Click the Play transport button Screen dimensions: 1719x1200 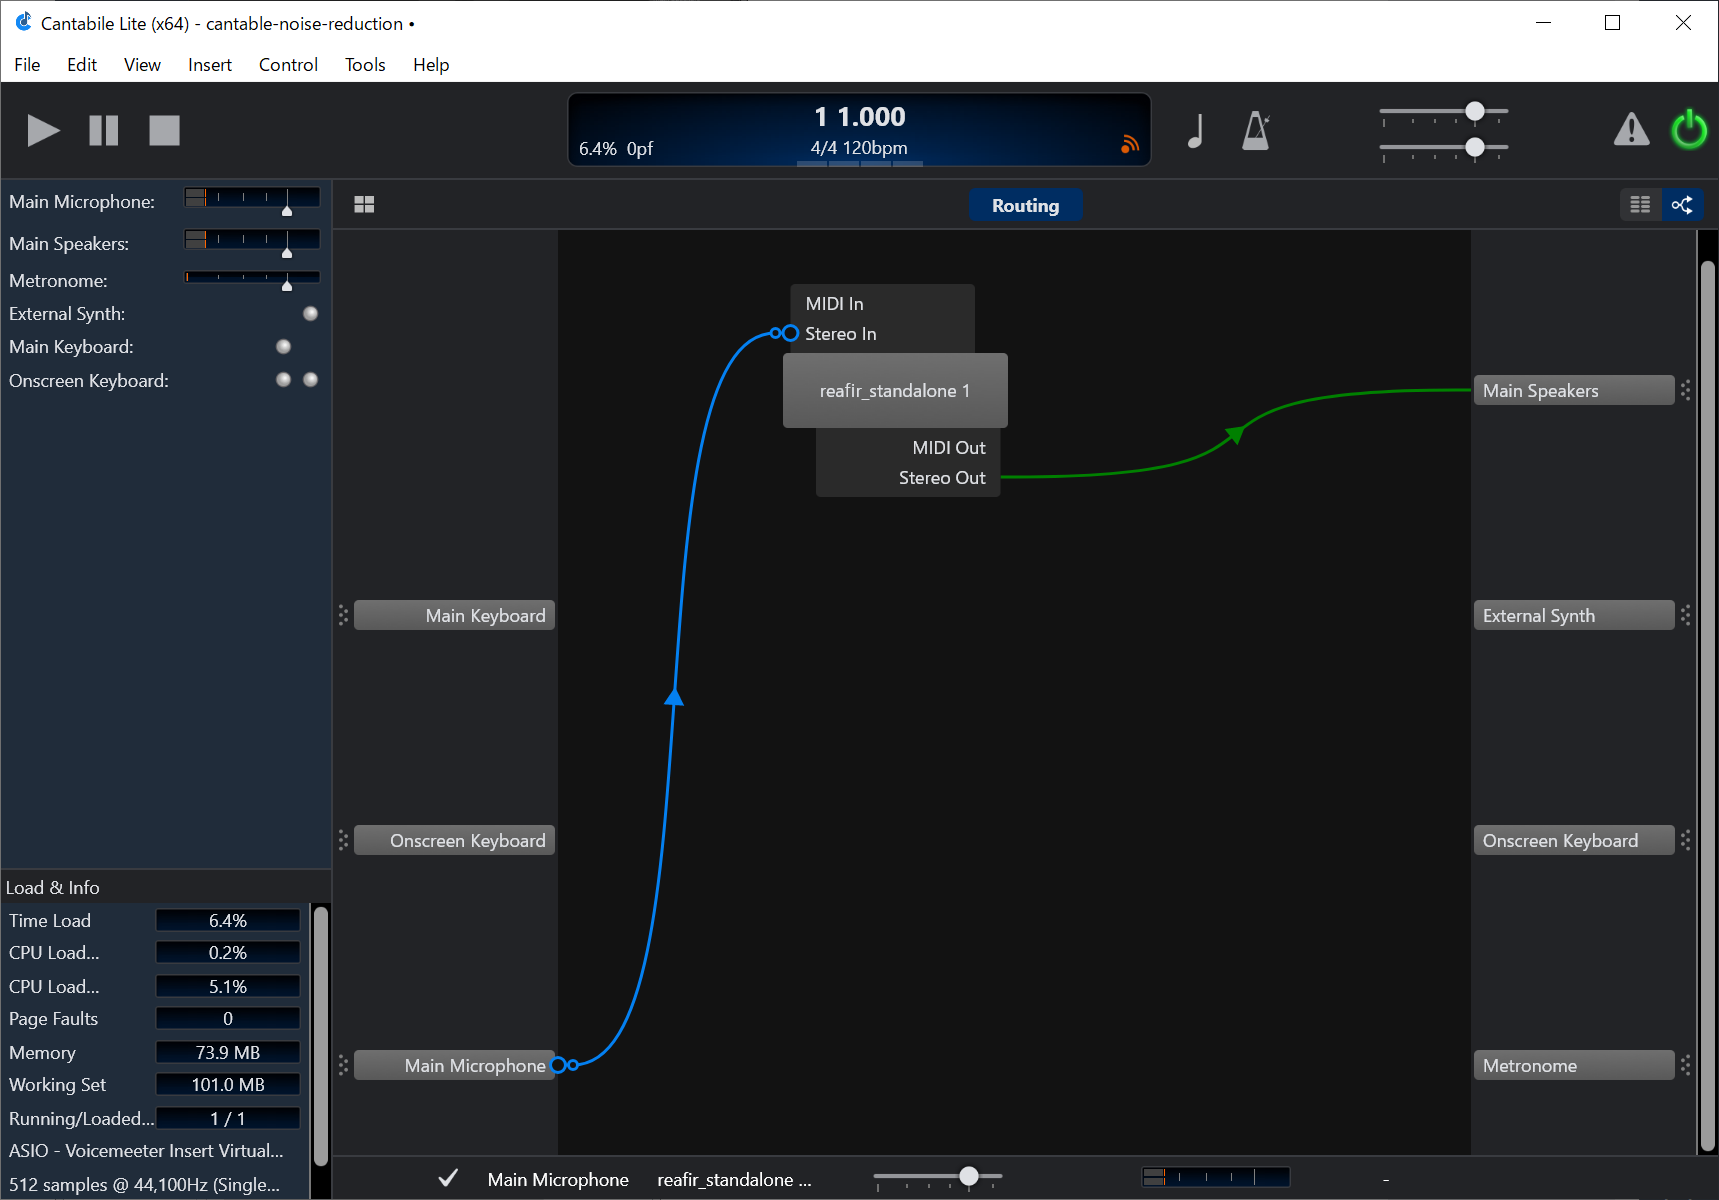pos(43,131)
